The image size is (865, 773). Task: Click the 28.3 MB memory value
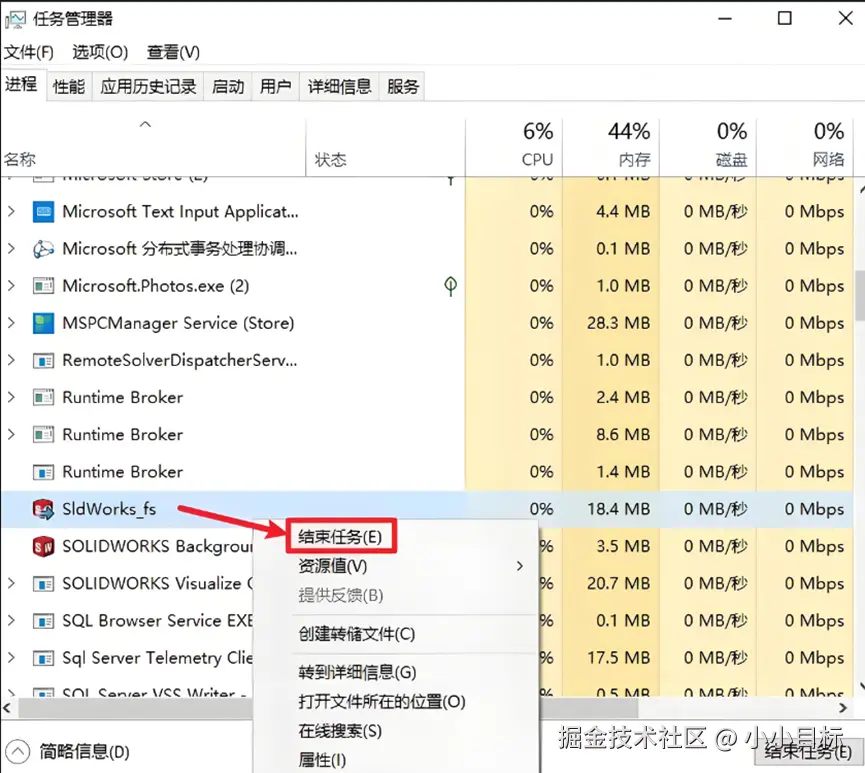618,323
